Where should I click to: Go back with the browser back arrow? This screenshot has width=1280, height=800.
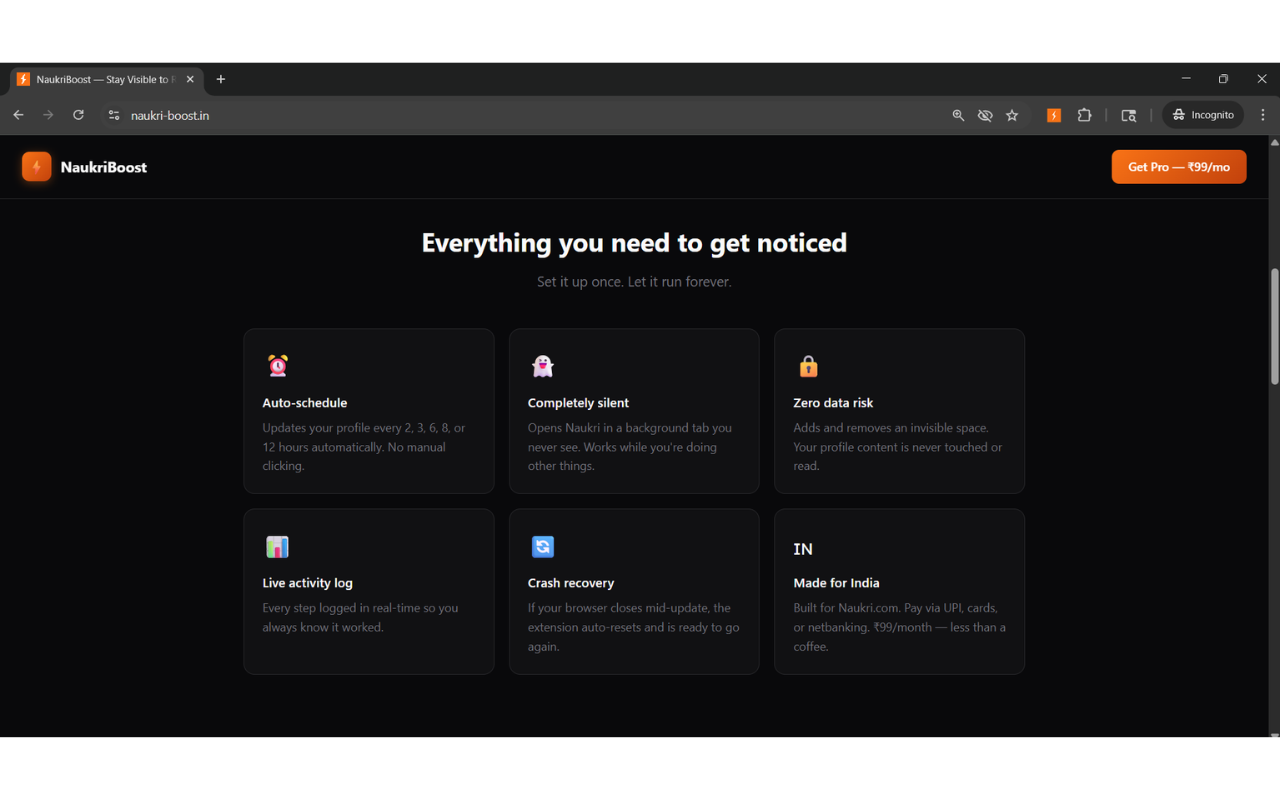point(18,115)
